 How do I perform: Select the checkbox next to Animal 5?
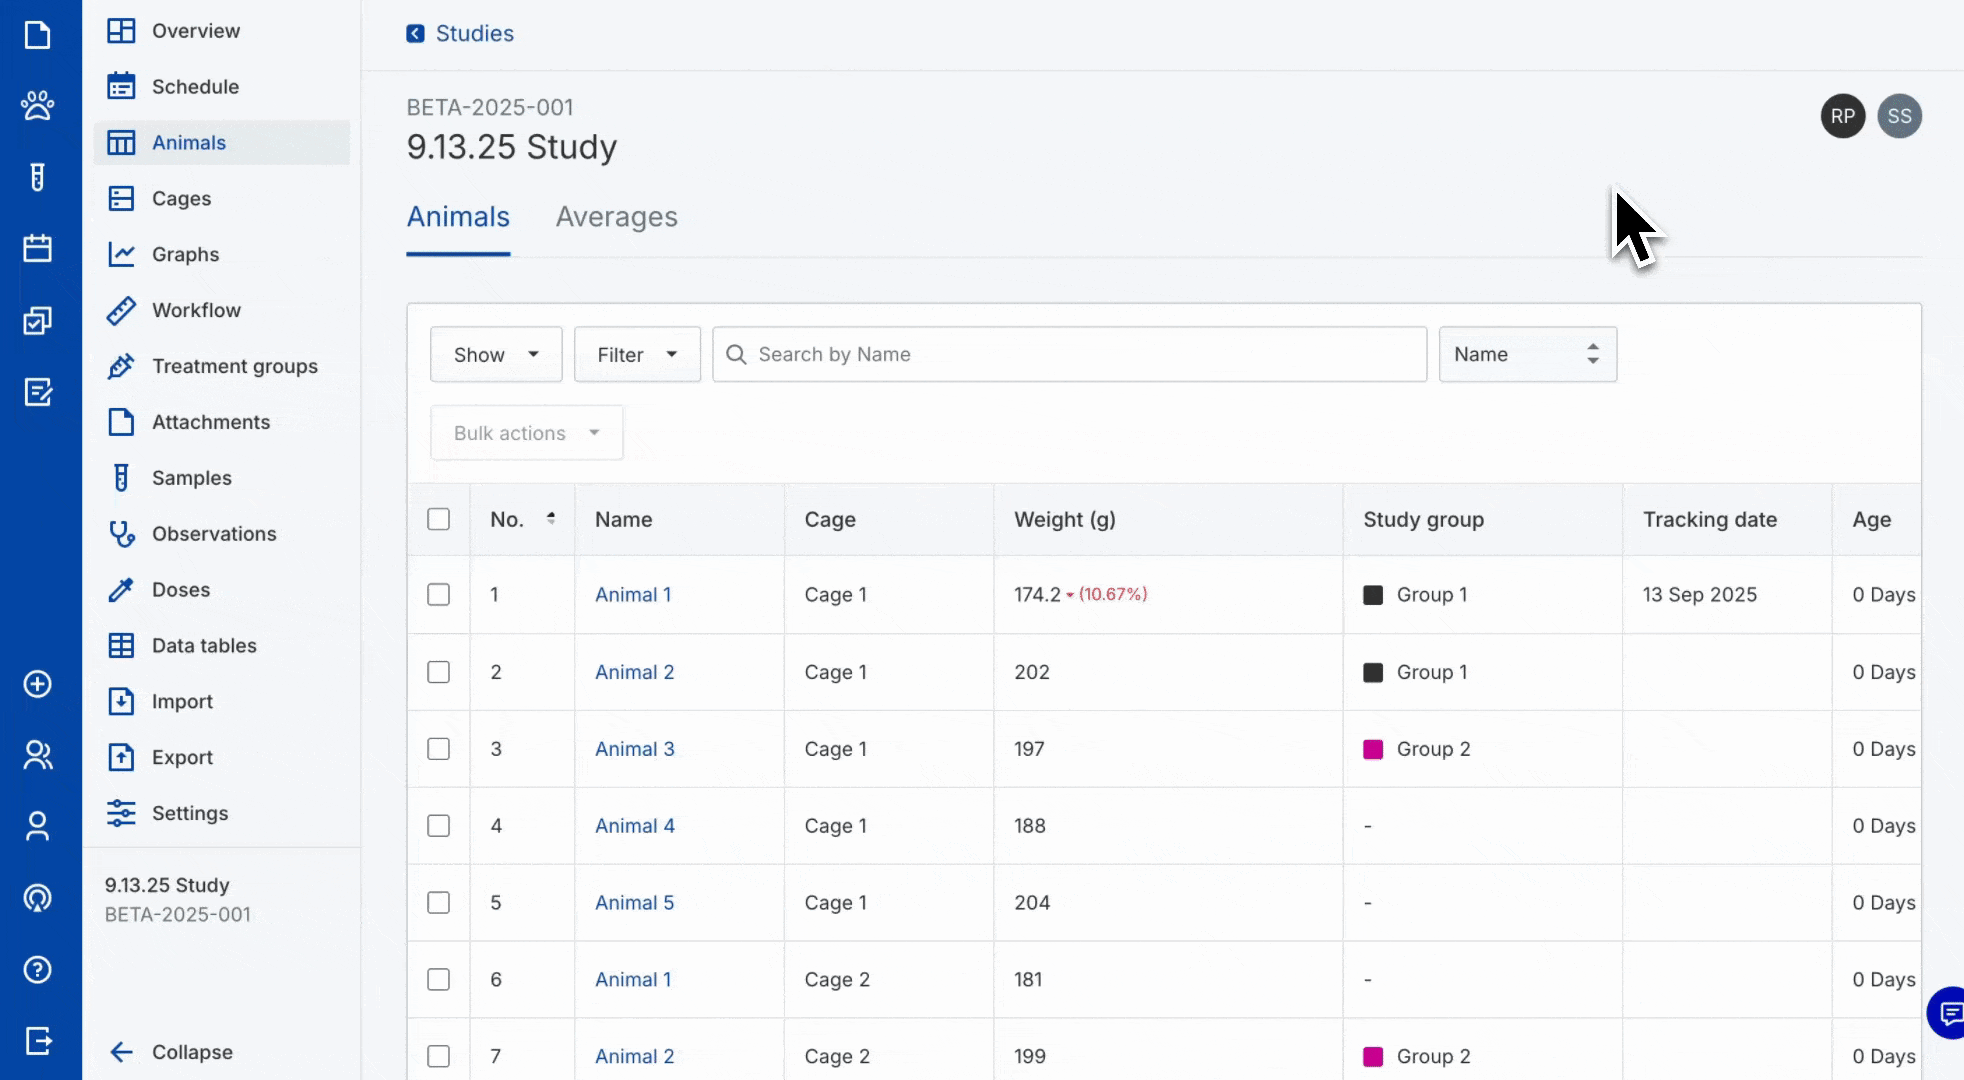click(x=439, y=902)
